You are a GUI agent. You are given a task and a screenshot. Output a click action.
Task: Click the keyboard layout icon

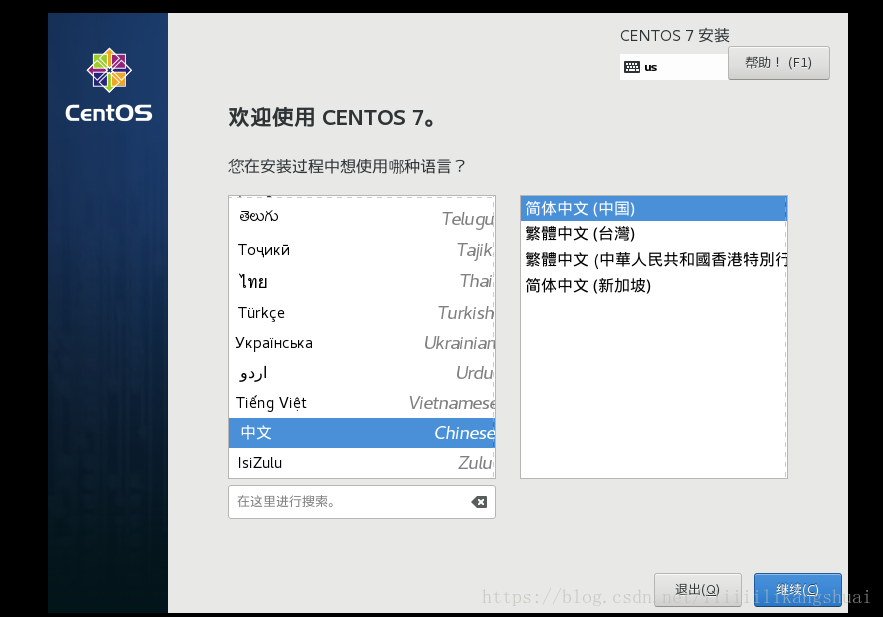pyautogui.click(x=632, y=67)
